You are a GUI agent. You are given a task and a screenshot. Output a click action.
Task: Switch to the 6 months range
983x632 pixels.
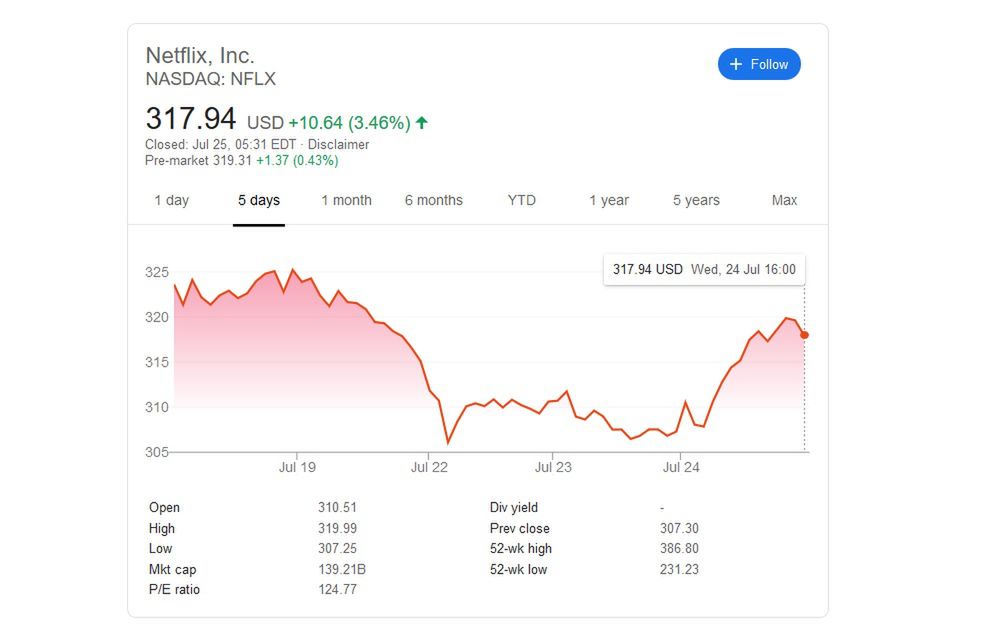pyautogui.click(x=434, y=200)
